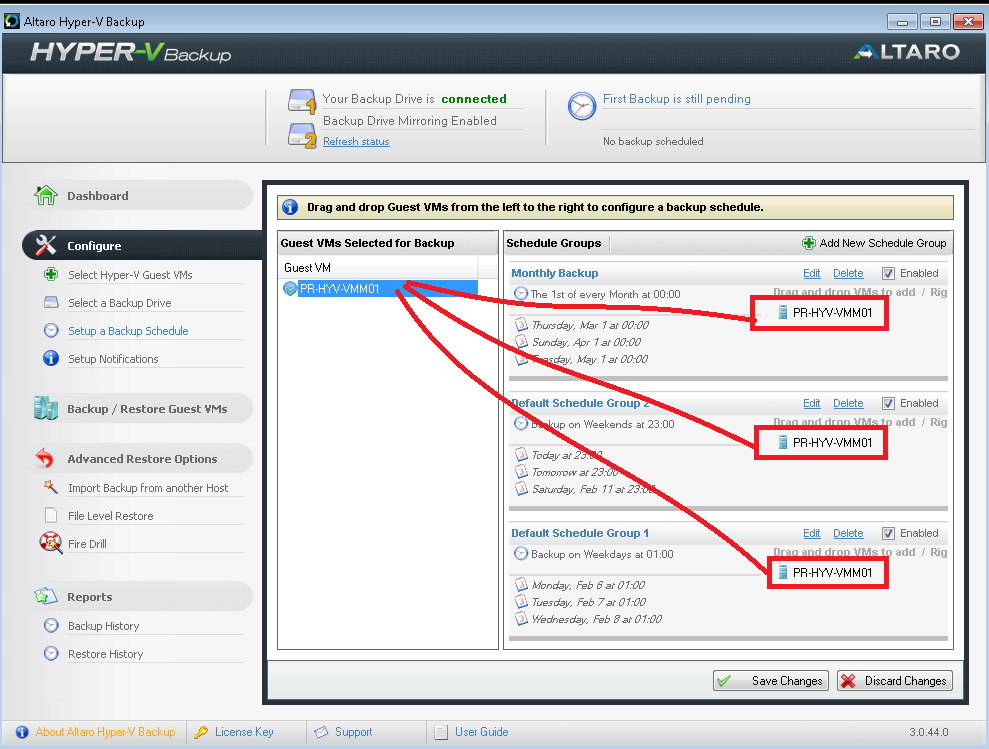Open the User Guide link
This screenshot has width=989, height=749.
coord(482,732)
